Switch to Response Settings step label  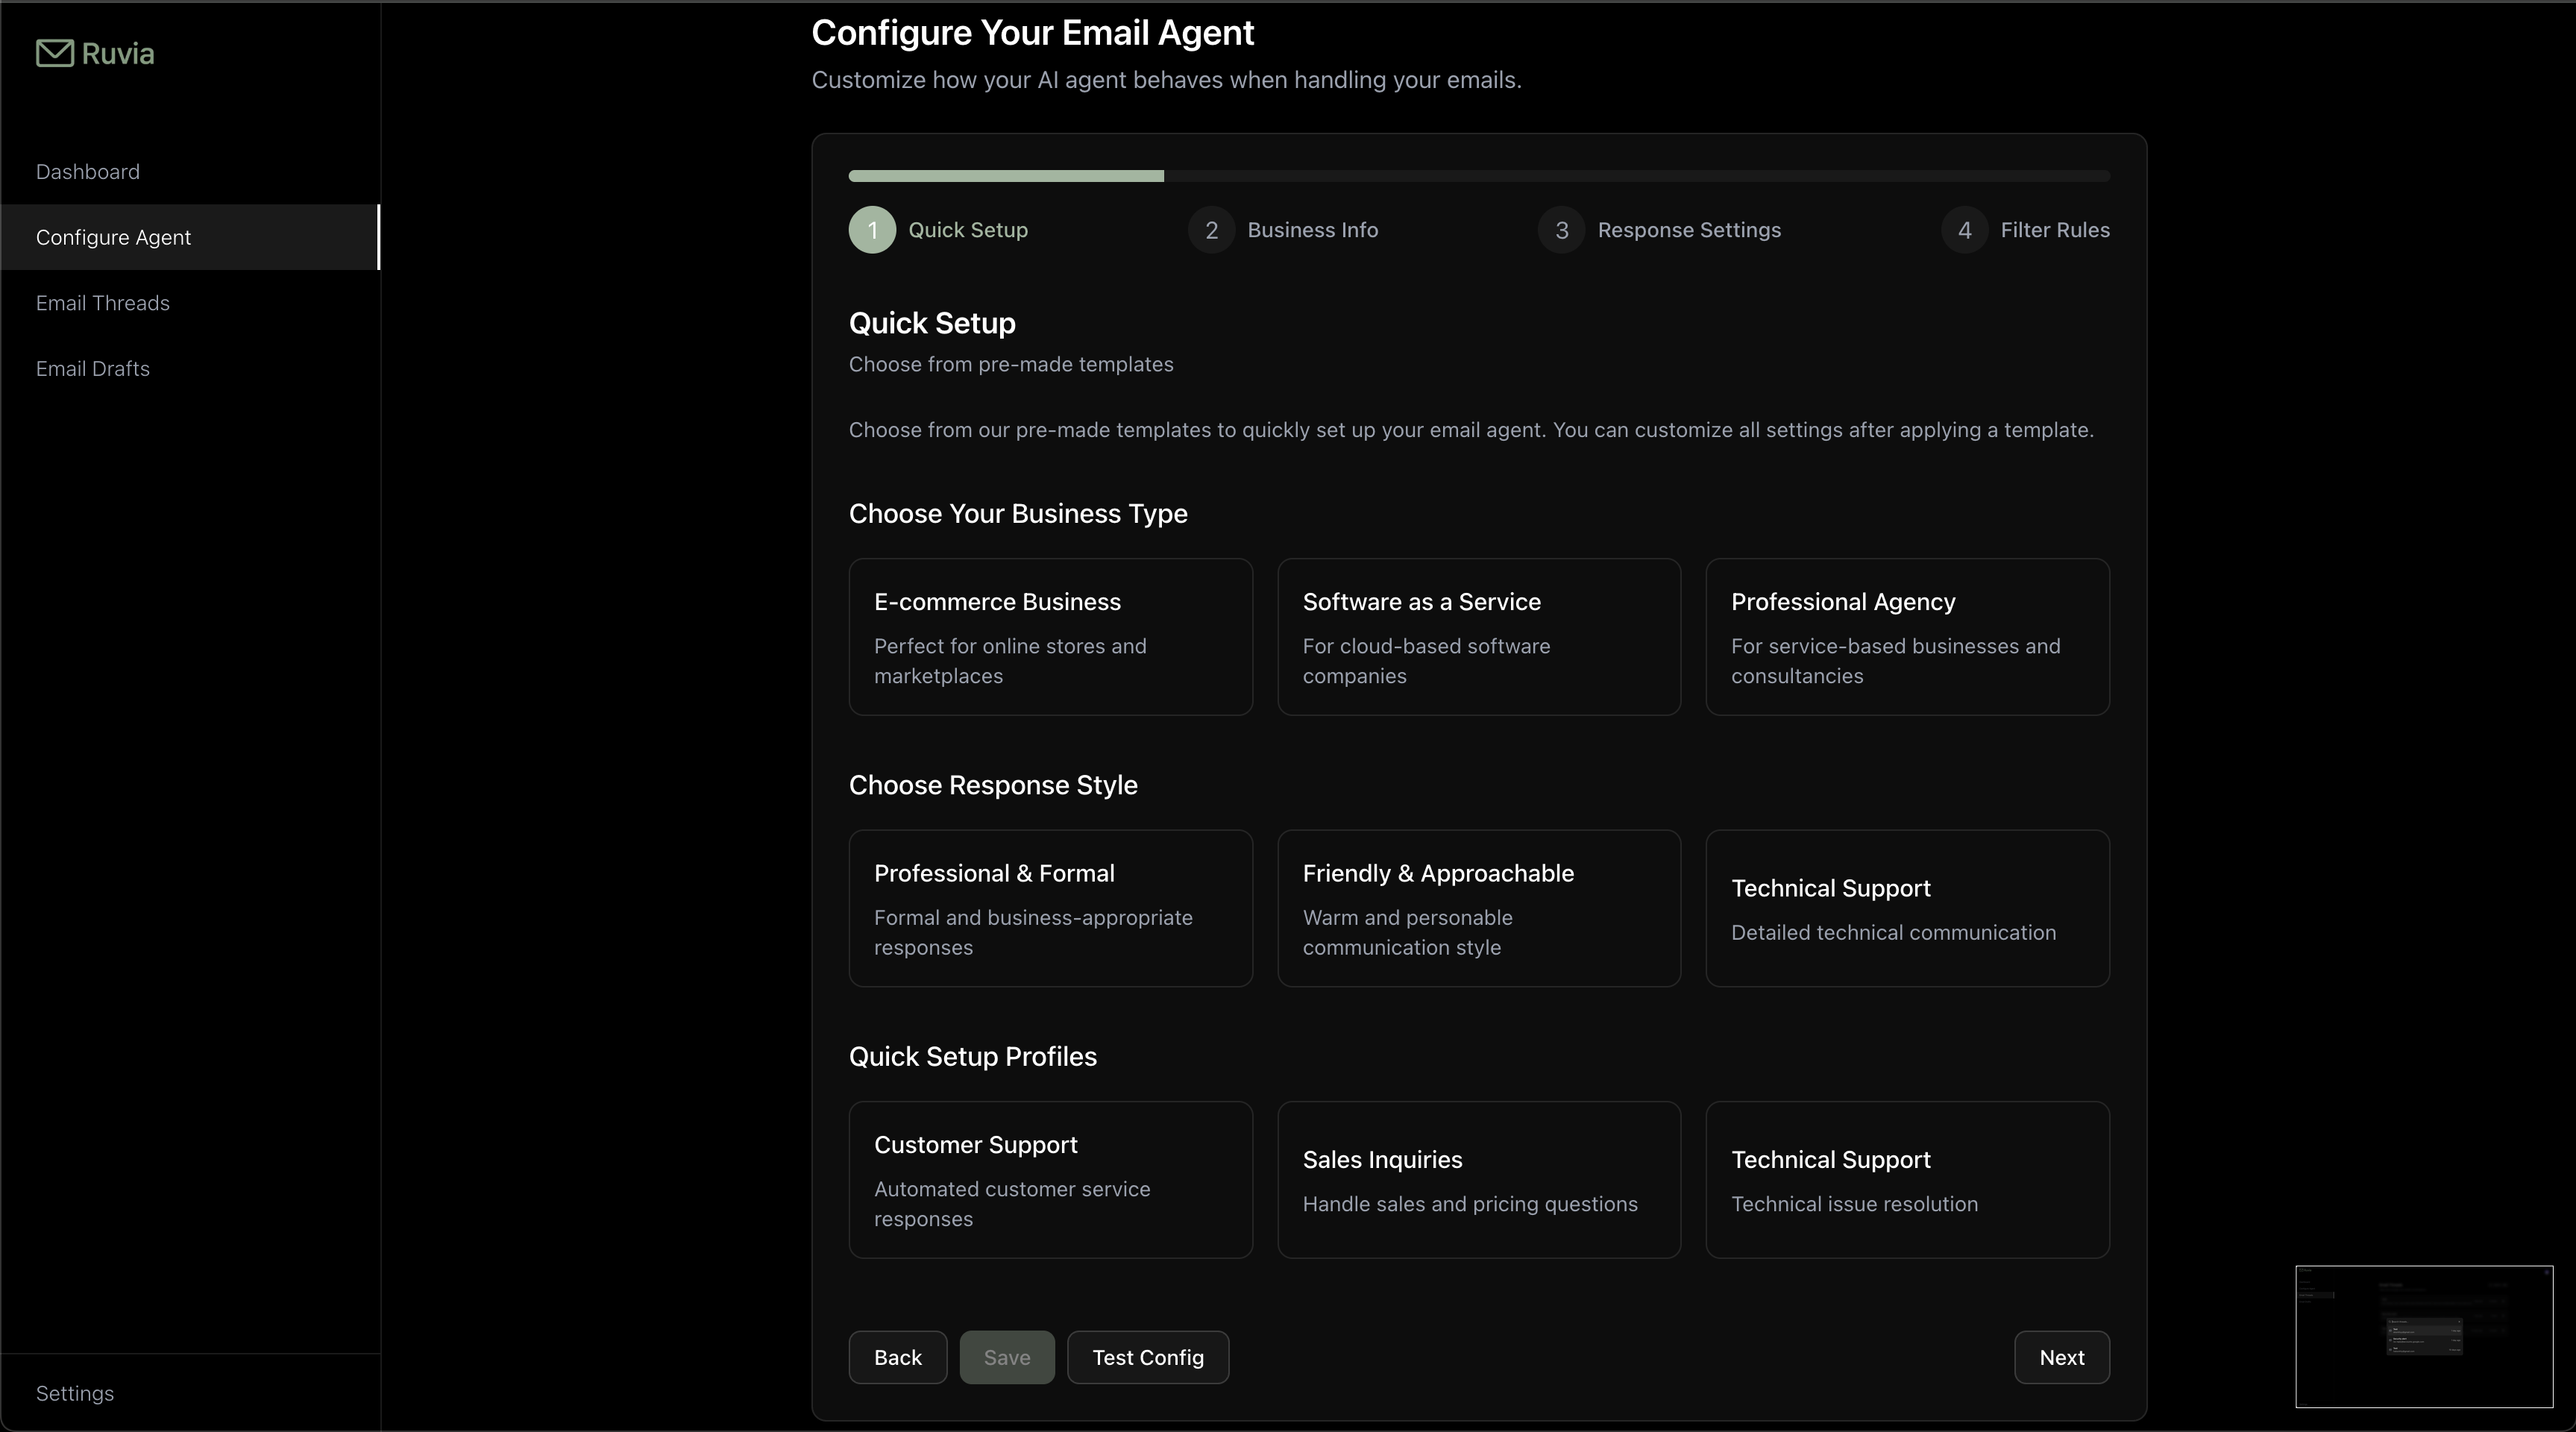click(x=1689, y=230)
